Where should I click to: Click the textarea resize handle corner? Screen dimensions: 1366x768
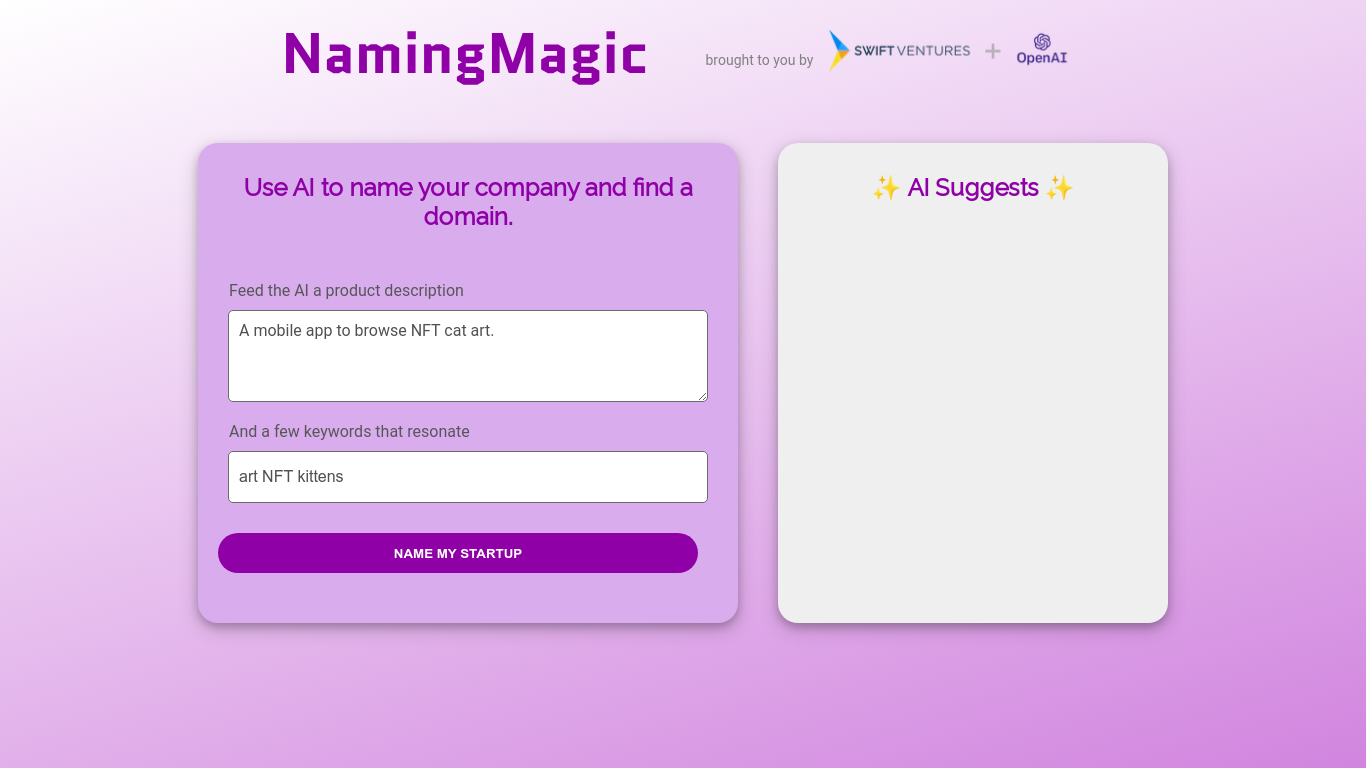[x=703, y=396]
